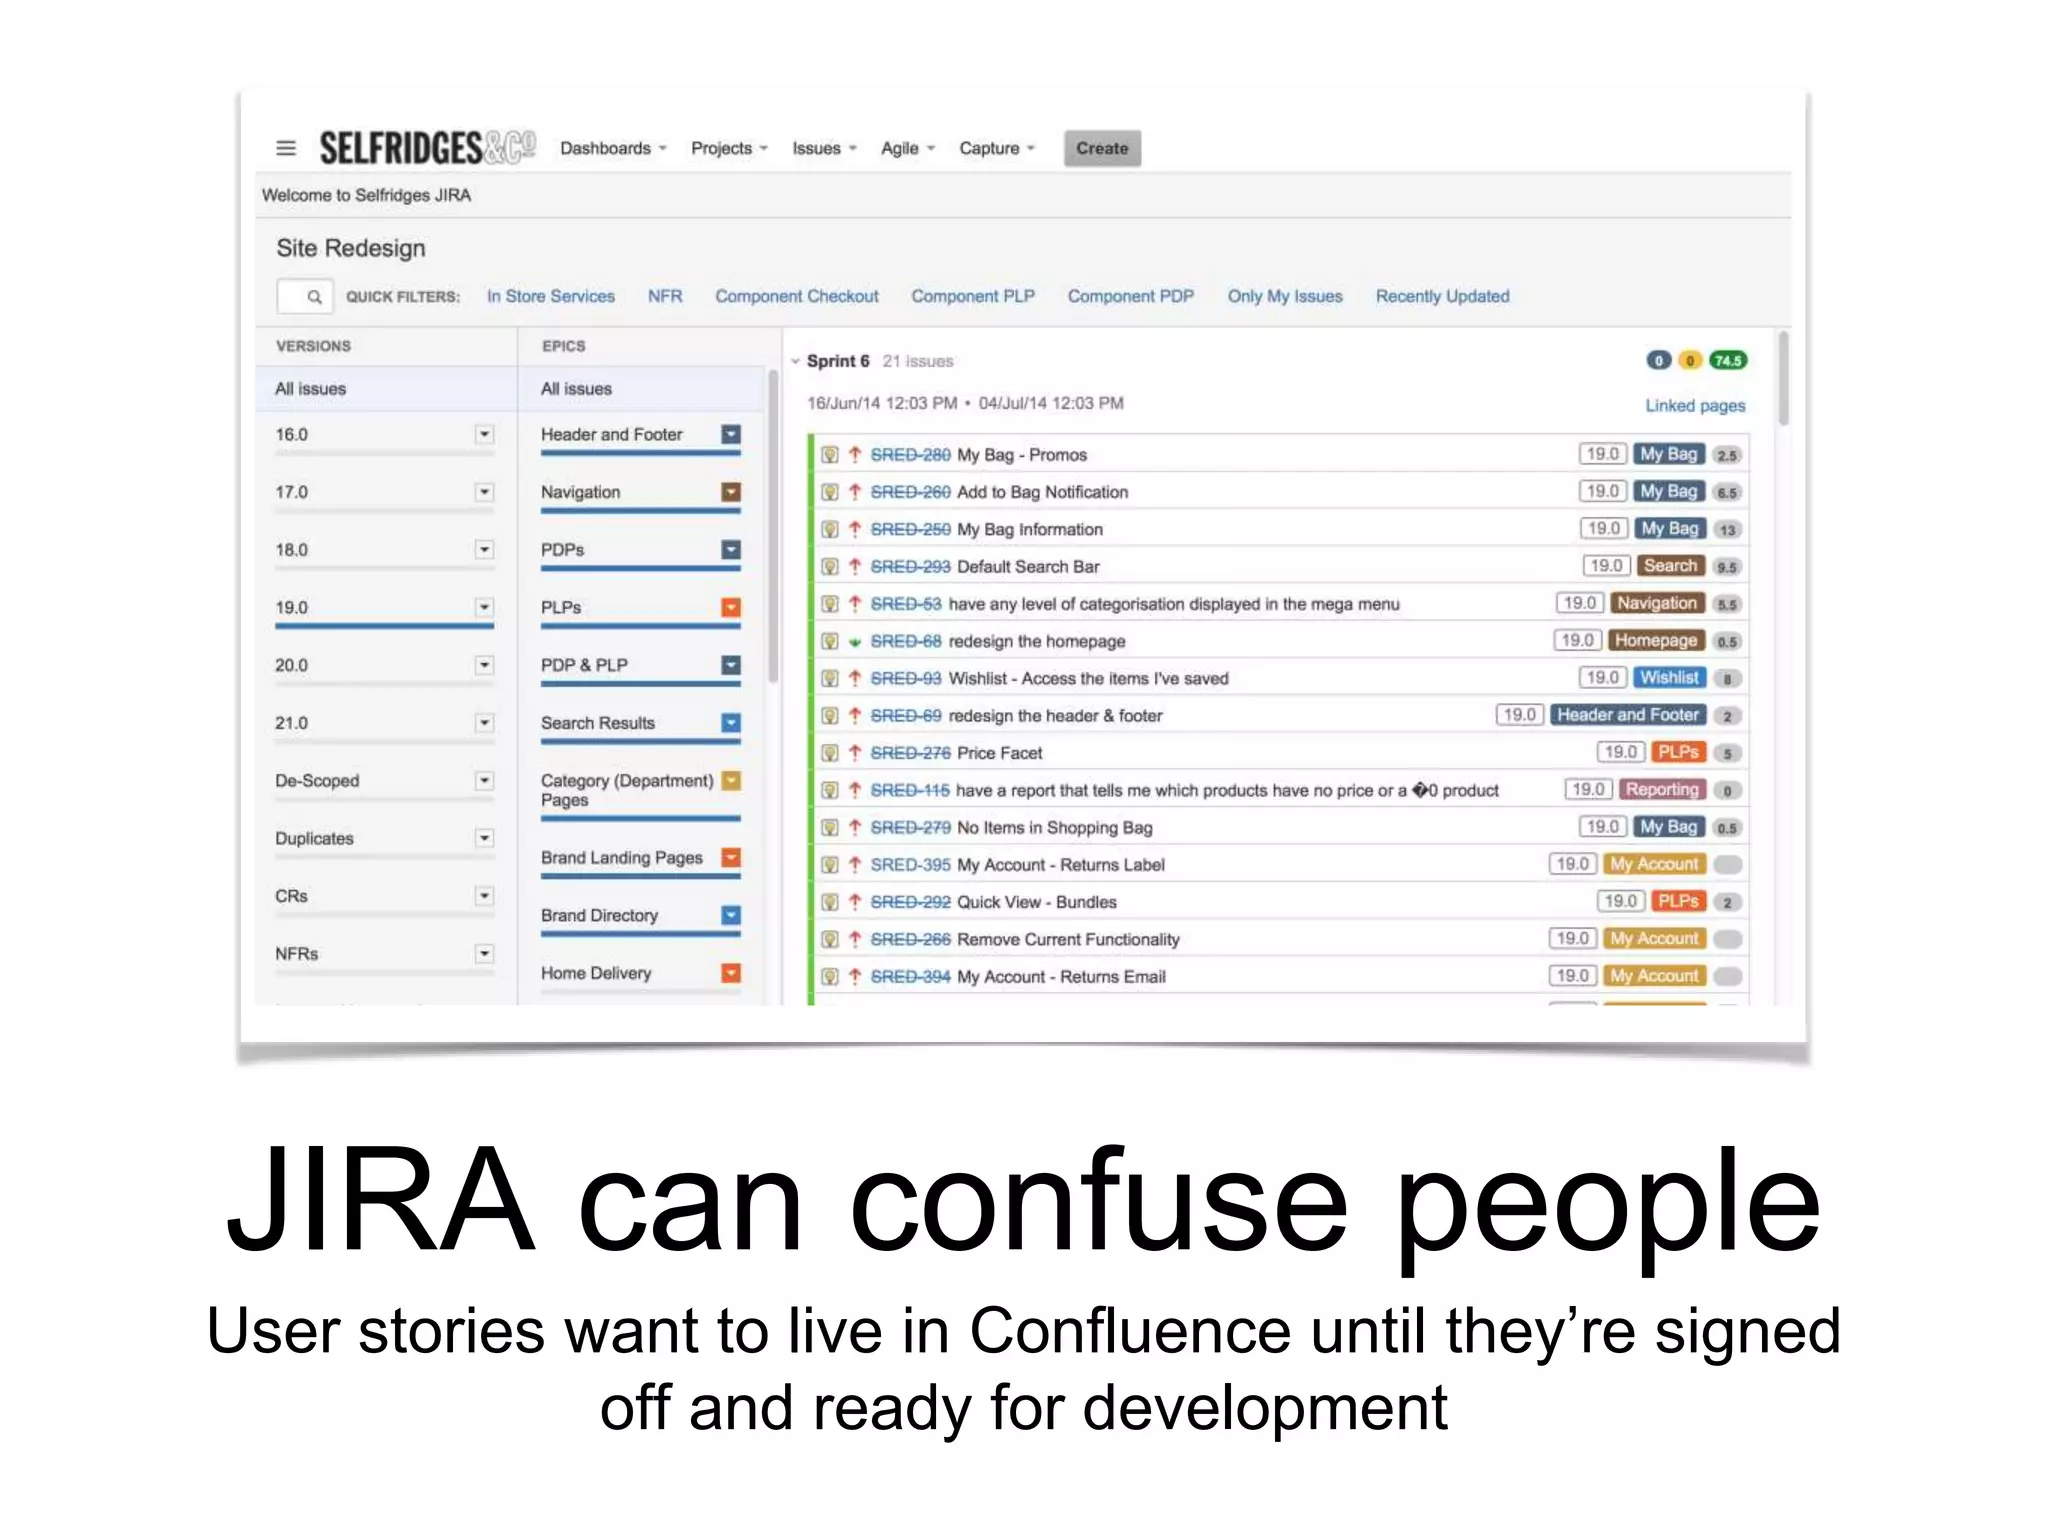Open Header and Footer epic color menu
The image size is (2048, 1536).
coord(731,434)
